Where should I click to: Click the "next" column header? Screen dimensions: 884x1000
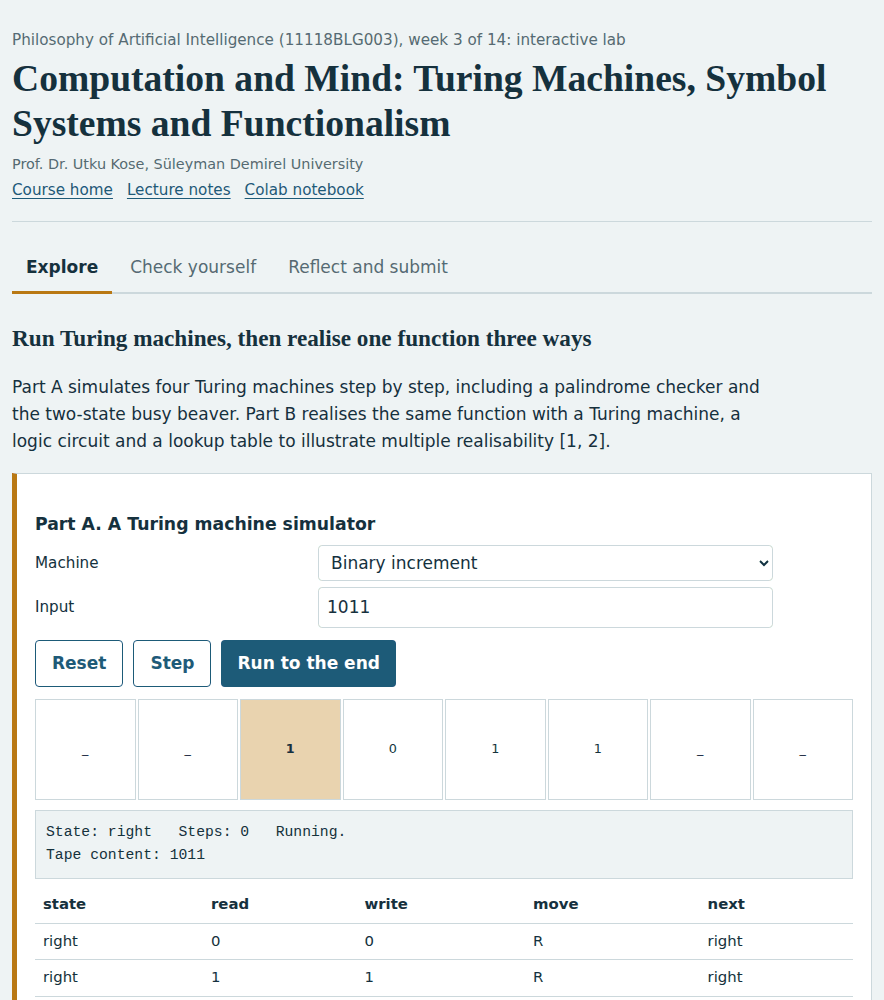pyautogui.click(x=726, y=904)
